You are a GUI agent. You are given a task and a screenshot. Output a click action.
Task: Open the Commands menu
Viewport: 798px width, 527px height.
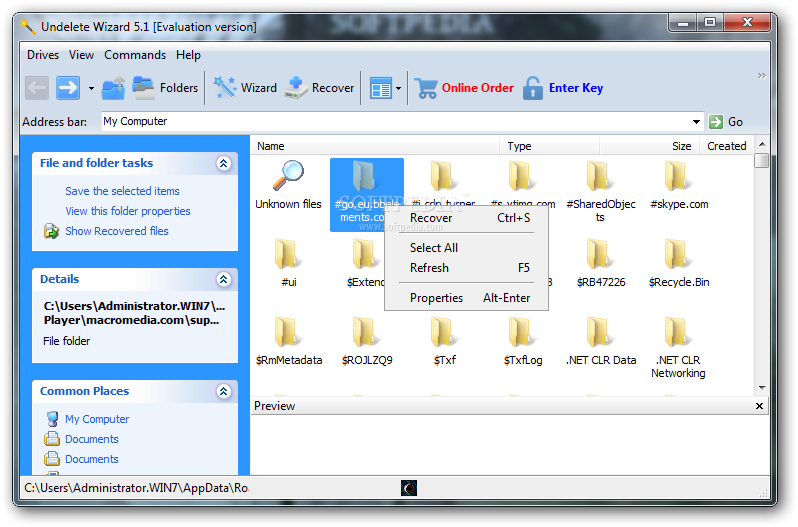coord(135,55)
